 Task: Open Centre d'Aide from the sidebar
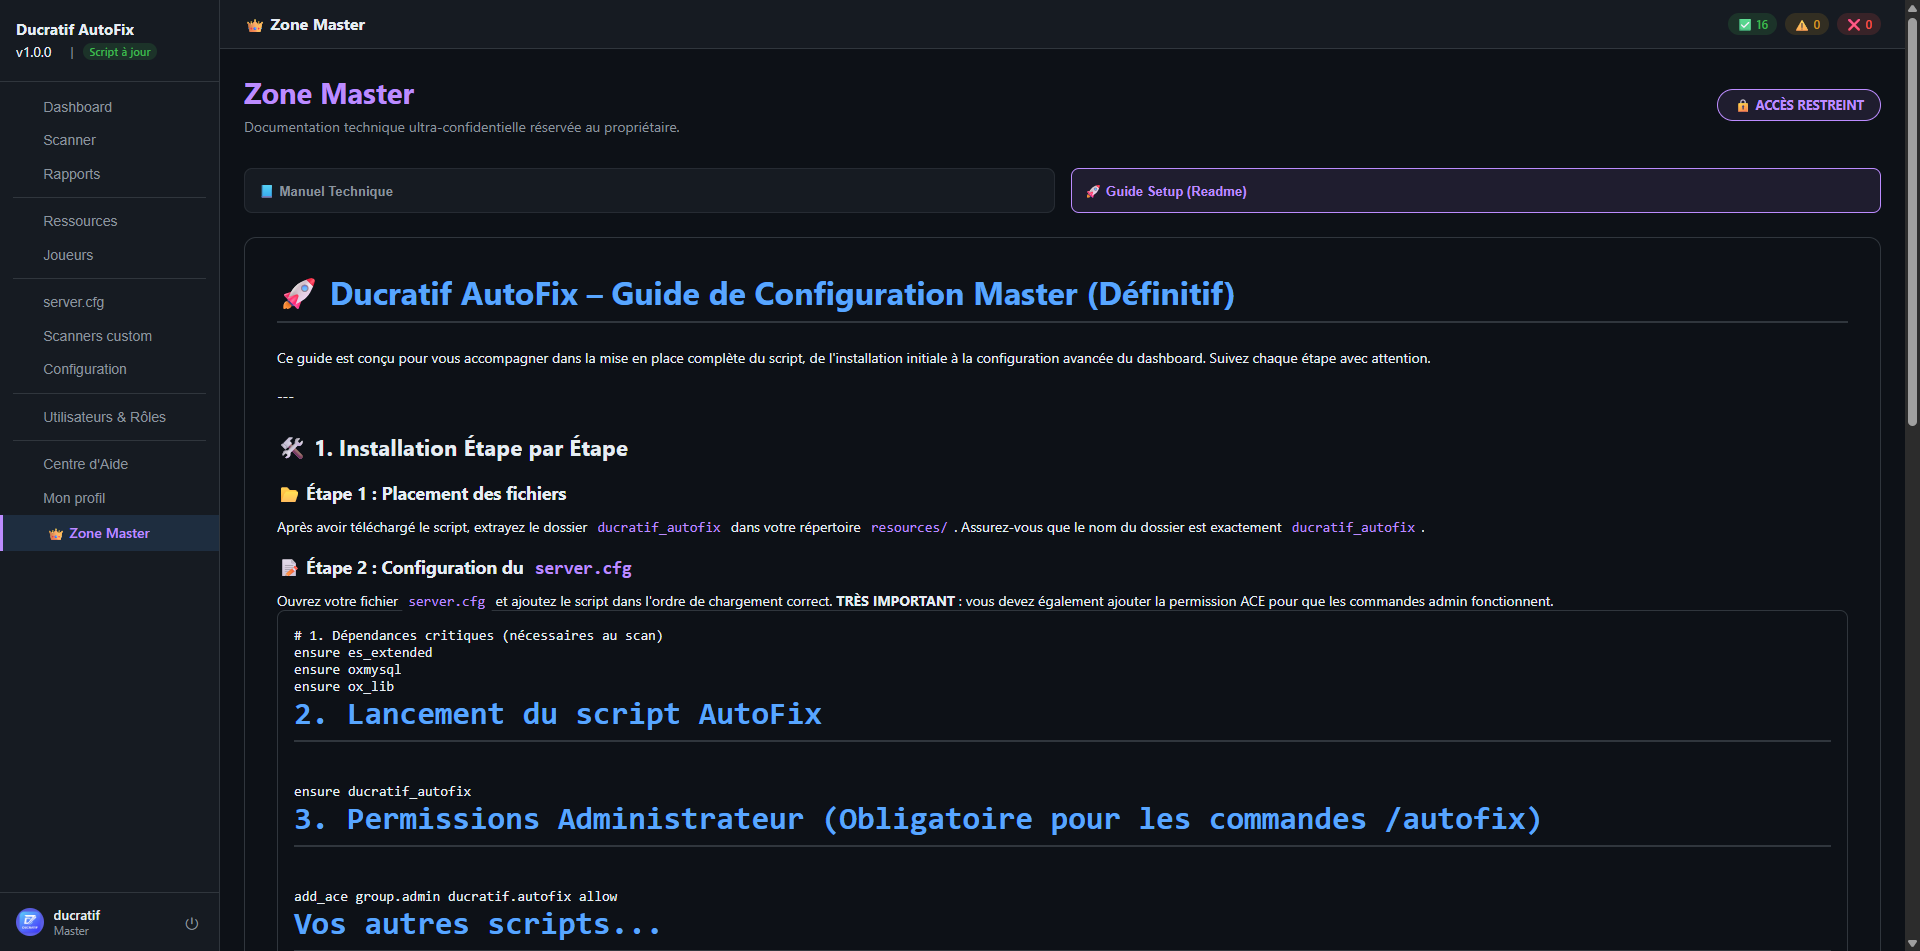coord(85,464)
